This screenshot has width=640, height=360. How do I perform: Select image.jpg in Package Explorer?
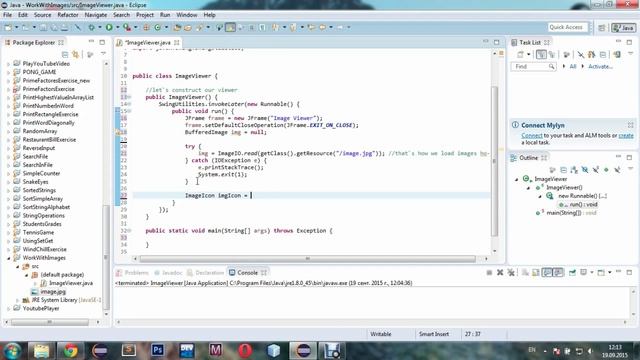pyautogui.click(x=53, y=292)
